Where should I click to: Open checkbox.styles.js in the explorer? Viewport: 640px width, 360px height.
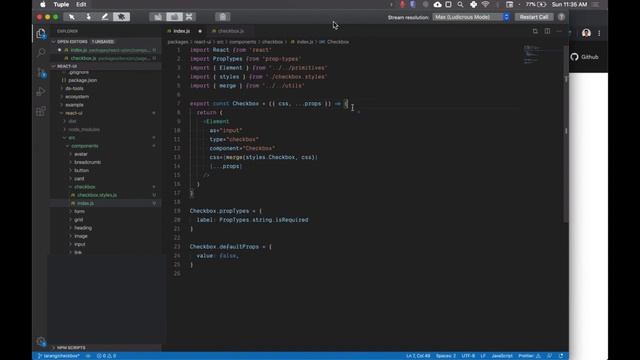coord(97,195)
